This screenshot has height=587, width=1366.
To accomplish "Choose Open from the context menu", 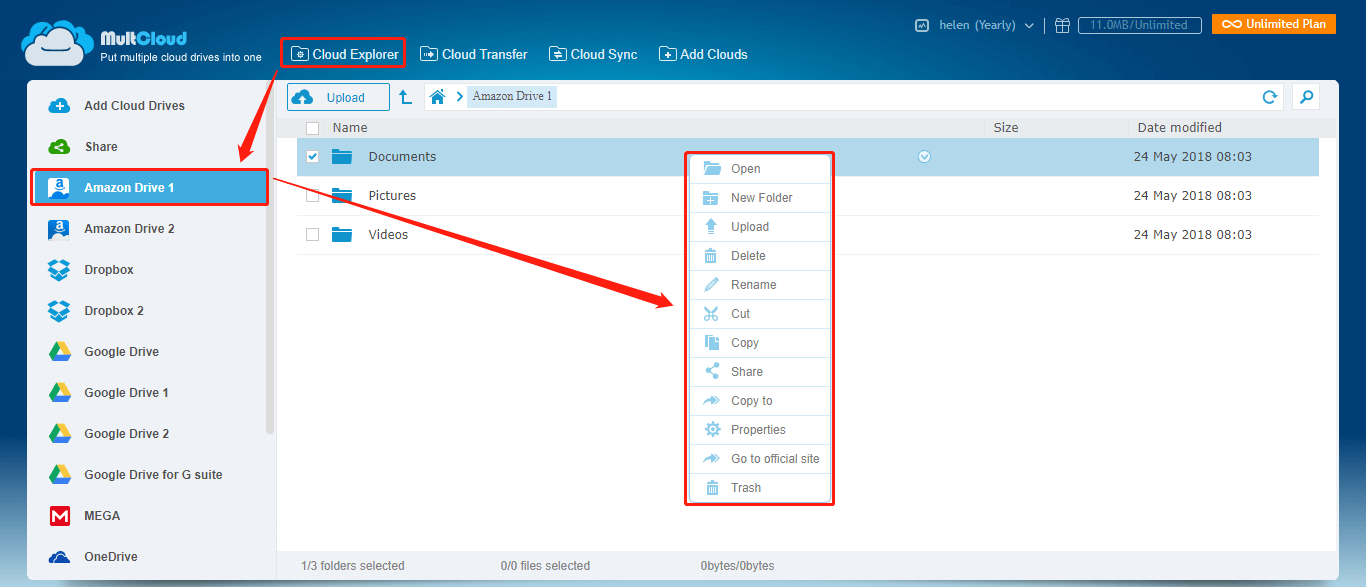I will tap(760, 169).
